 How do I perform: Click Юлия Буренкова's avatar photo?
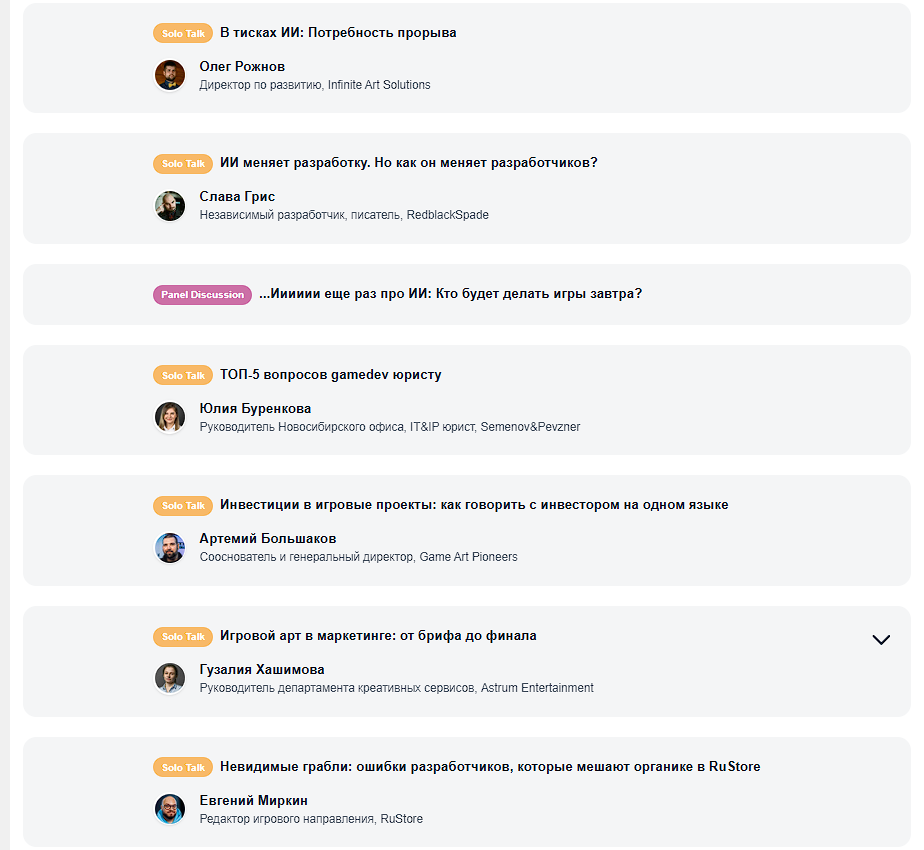pyautogui.click(x=170, y=417)
